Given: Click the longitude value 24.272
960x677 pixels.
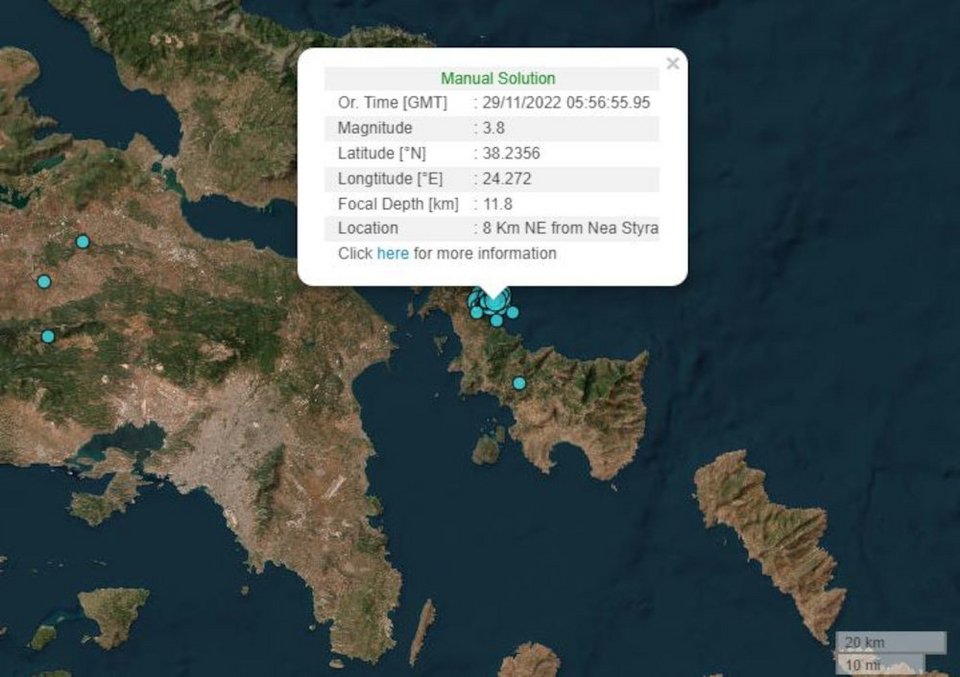Looking at the screenshot, I should (507, 179).
